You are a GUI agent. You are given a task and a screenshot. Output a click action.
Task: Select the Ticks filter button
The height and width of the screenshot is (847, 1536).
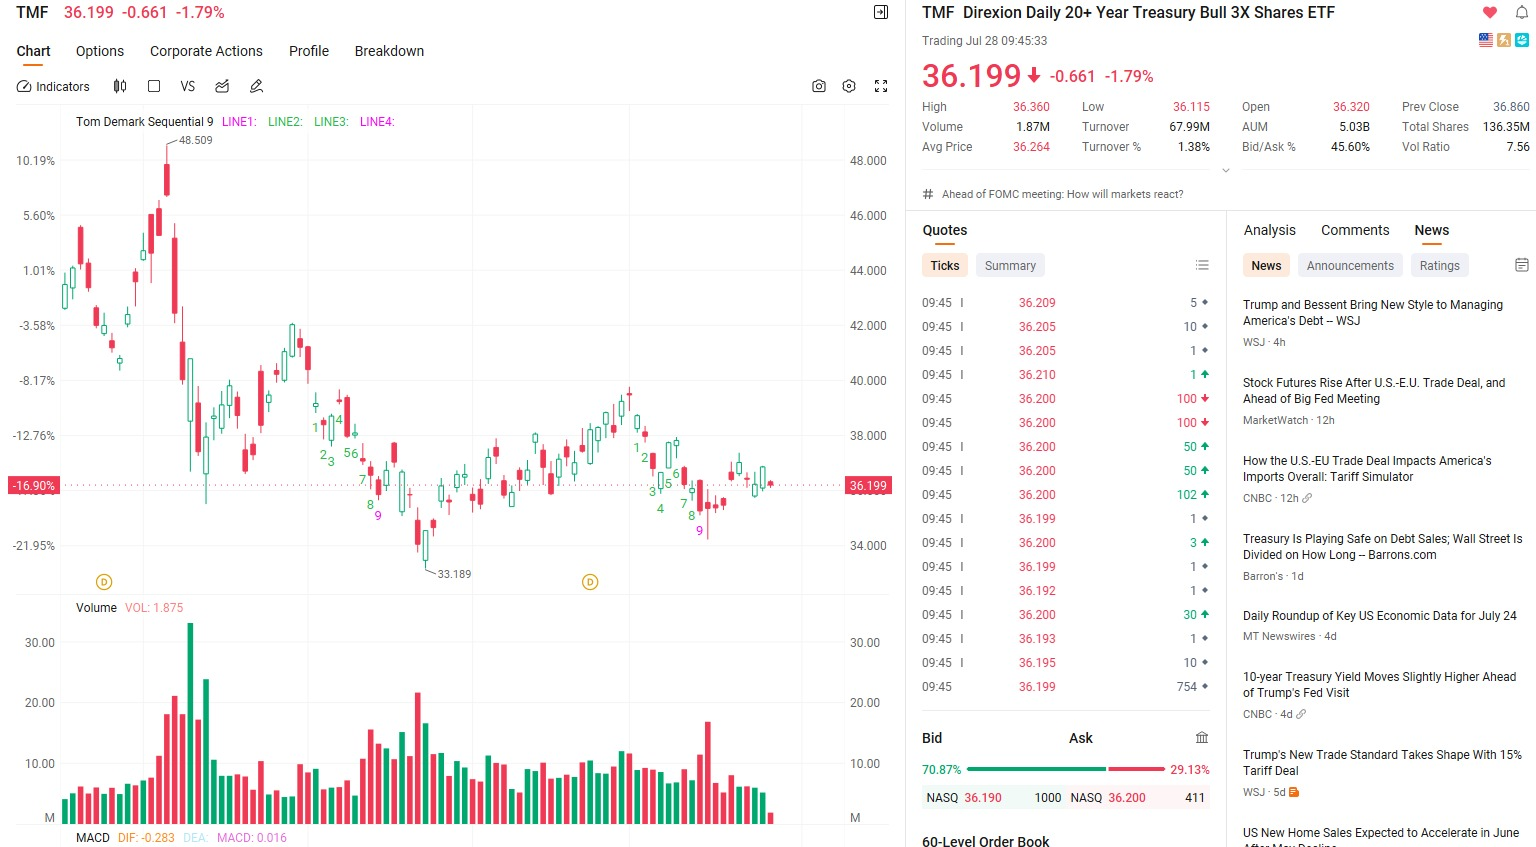(x=945, y=265)
